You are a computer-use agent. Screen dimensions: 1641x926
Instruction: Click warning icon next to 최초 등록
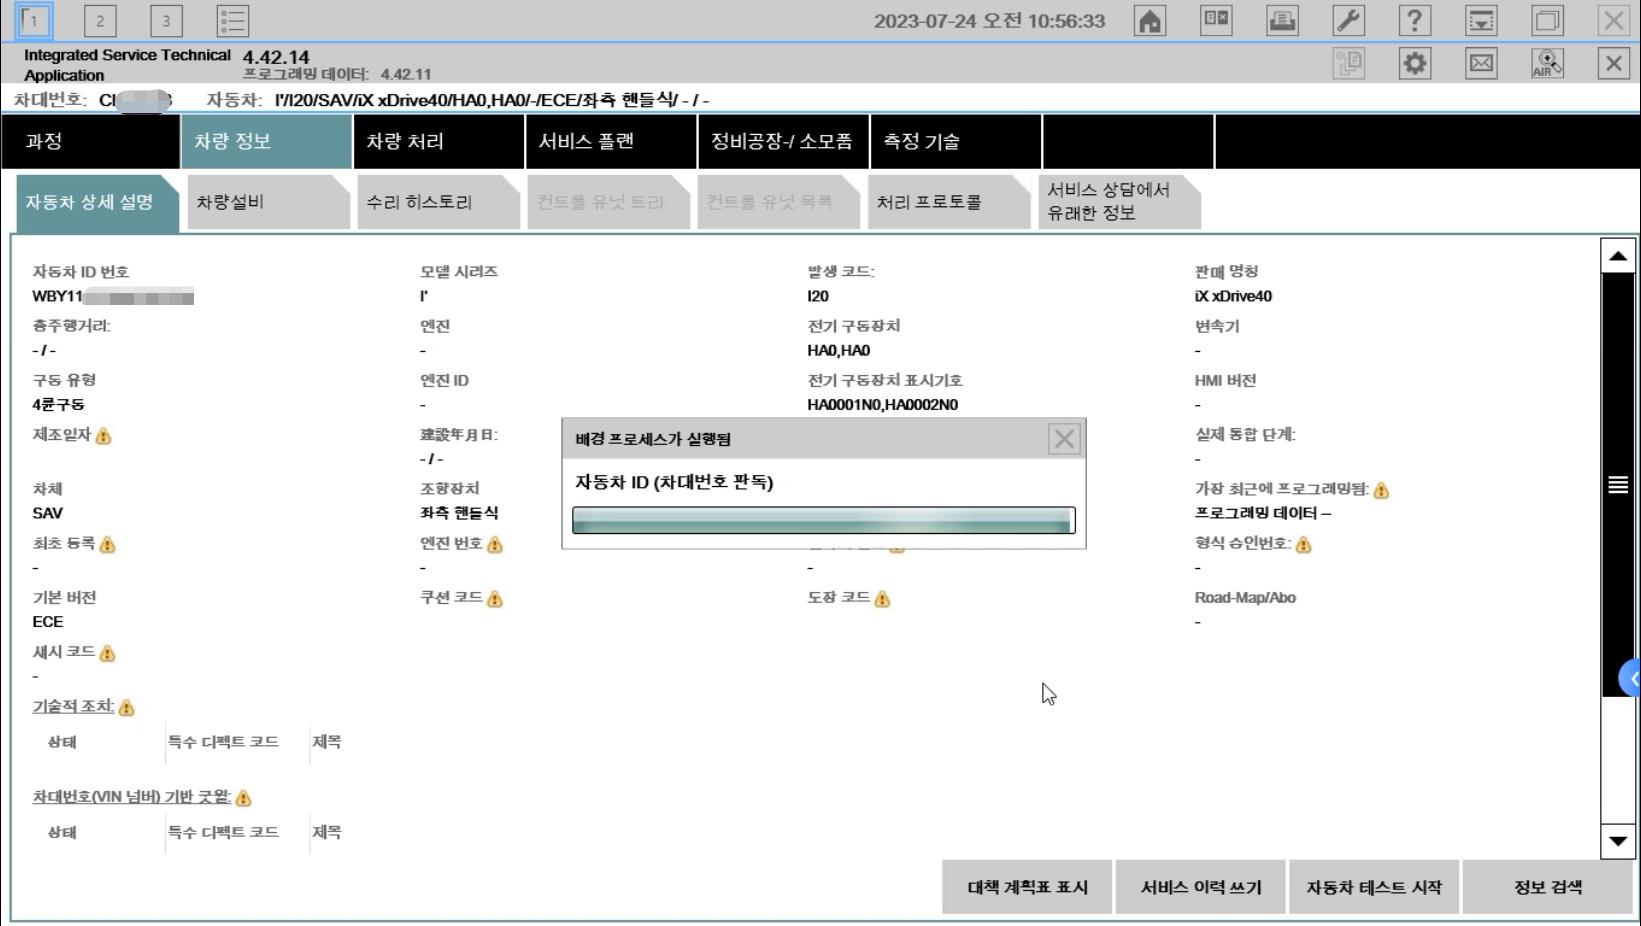click(107, 545)
